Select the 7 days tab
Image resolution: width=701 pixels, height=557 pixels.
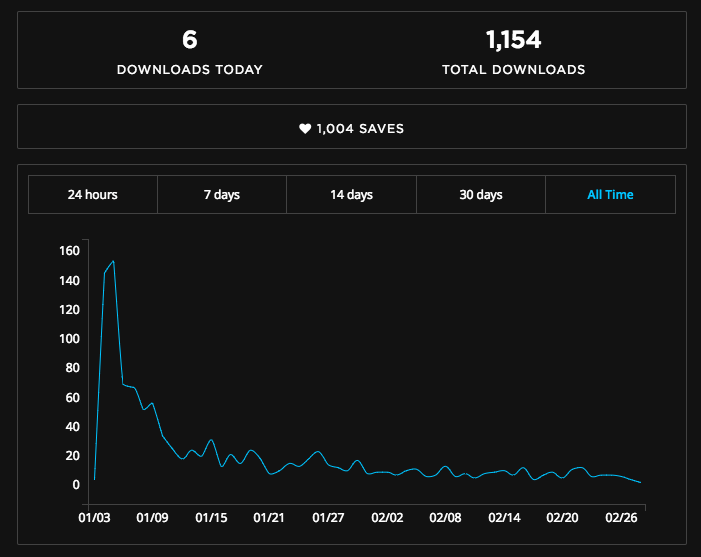[222, 194]
